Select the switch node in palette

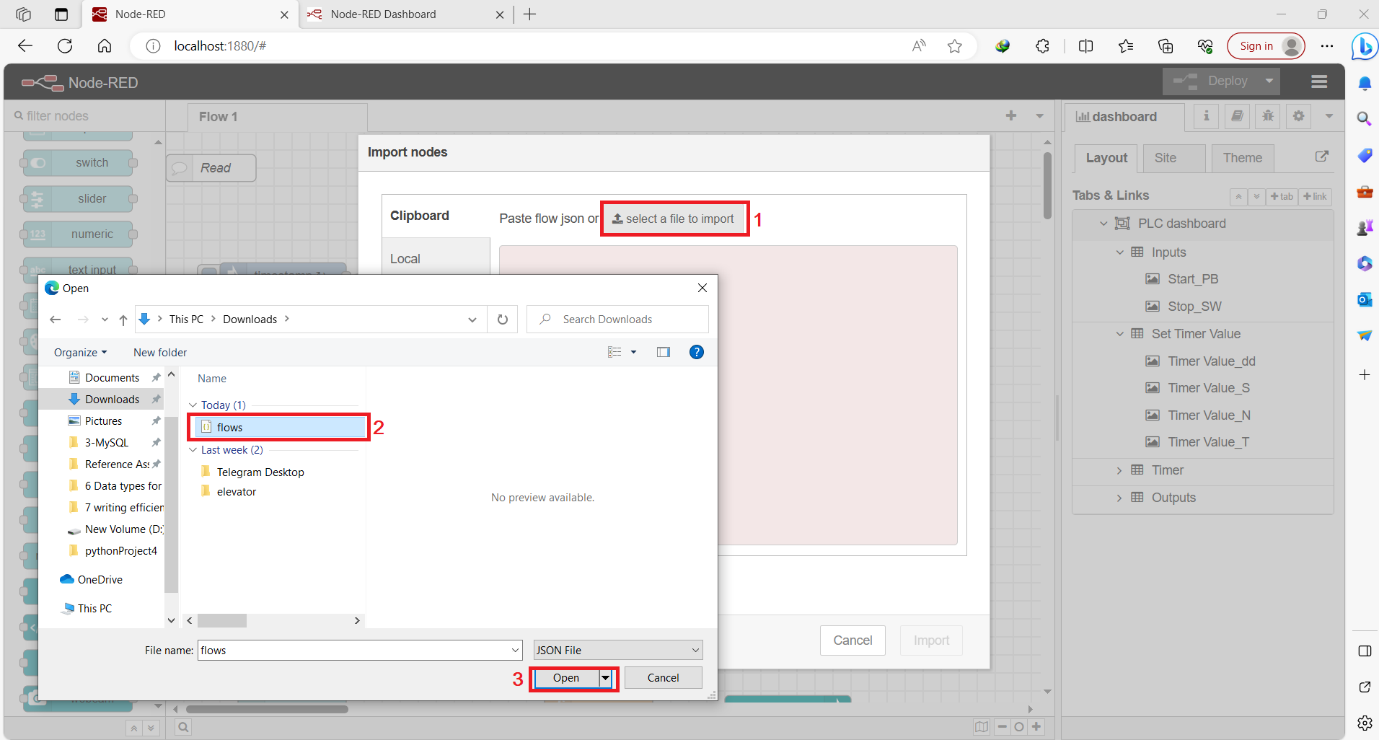pos(80,163)
